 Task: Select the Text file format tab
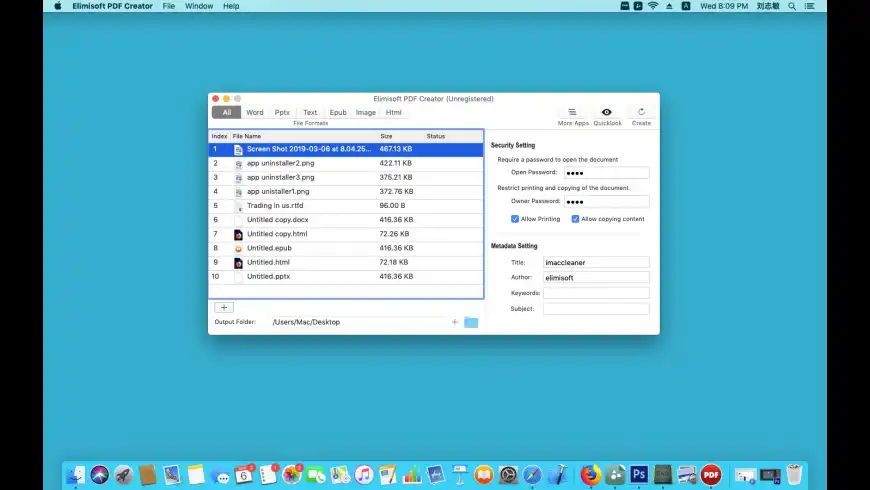310,112
